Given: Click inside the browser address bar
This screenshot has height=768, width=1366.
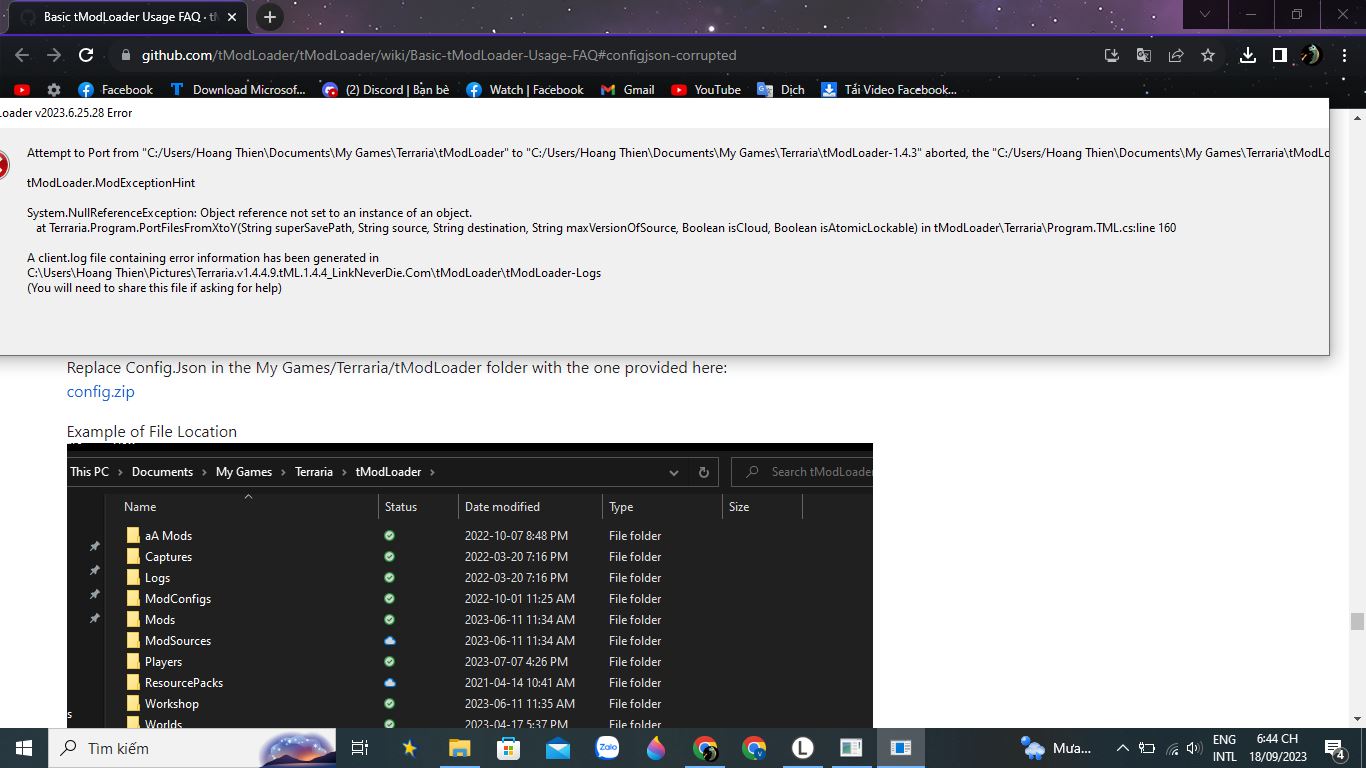Looking at the screenshot, I should tap(400, 56).
